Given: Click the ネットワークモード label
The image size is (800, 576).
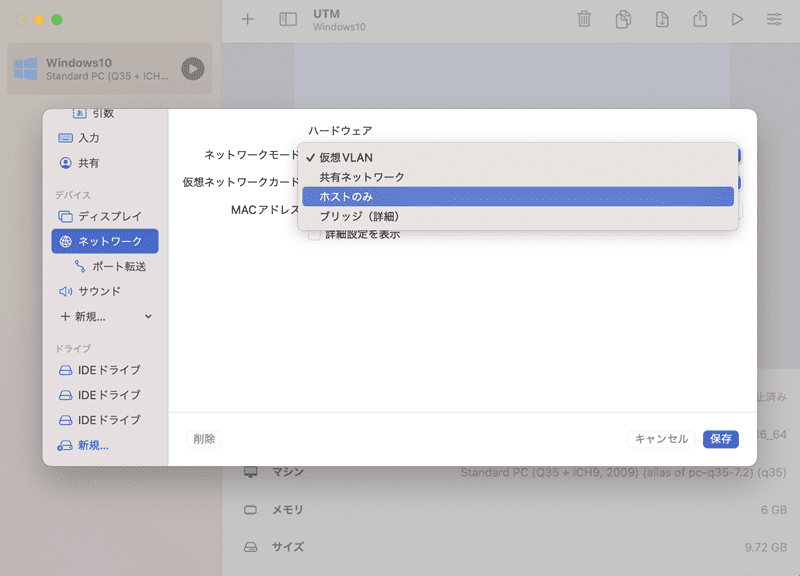Looking at the screenshot, I should [252, 155].
